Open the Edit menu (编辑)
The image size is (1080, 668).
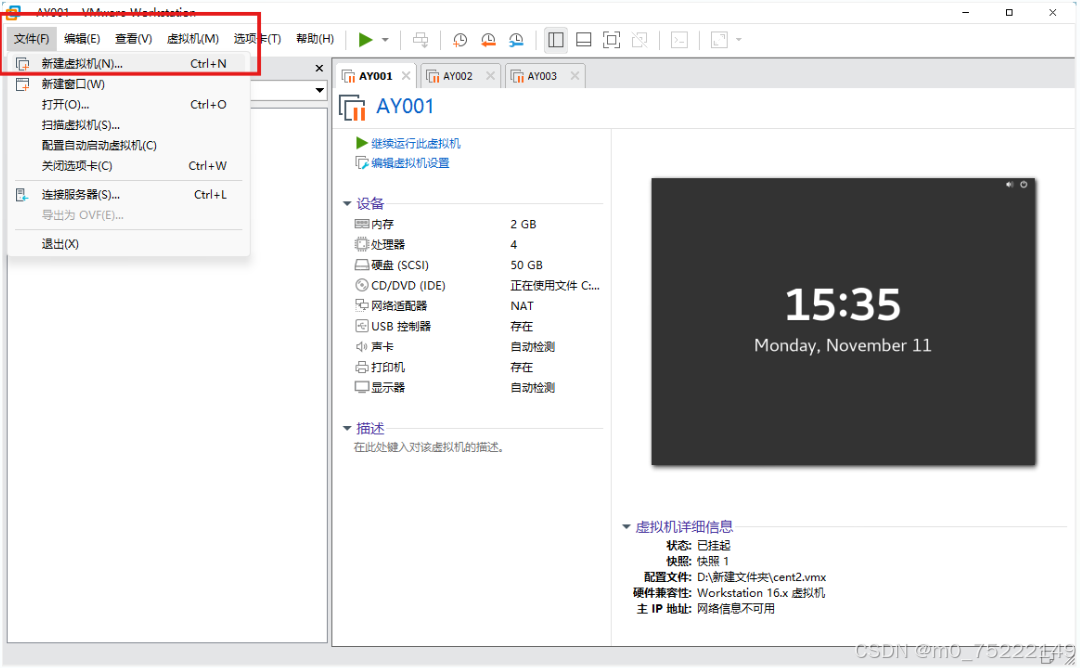pyautogui.click(x=82, y=39)
